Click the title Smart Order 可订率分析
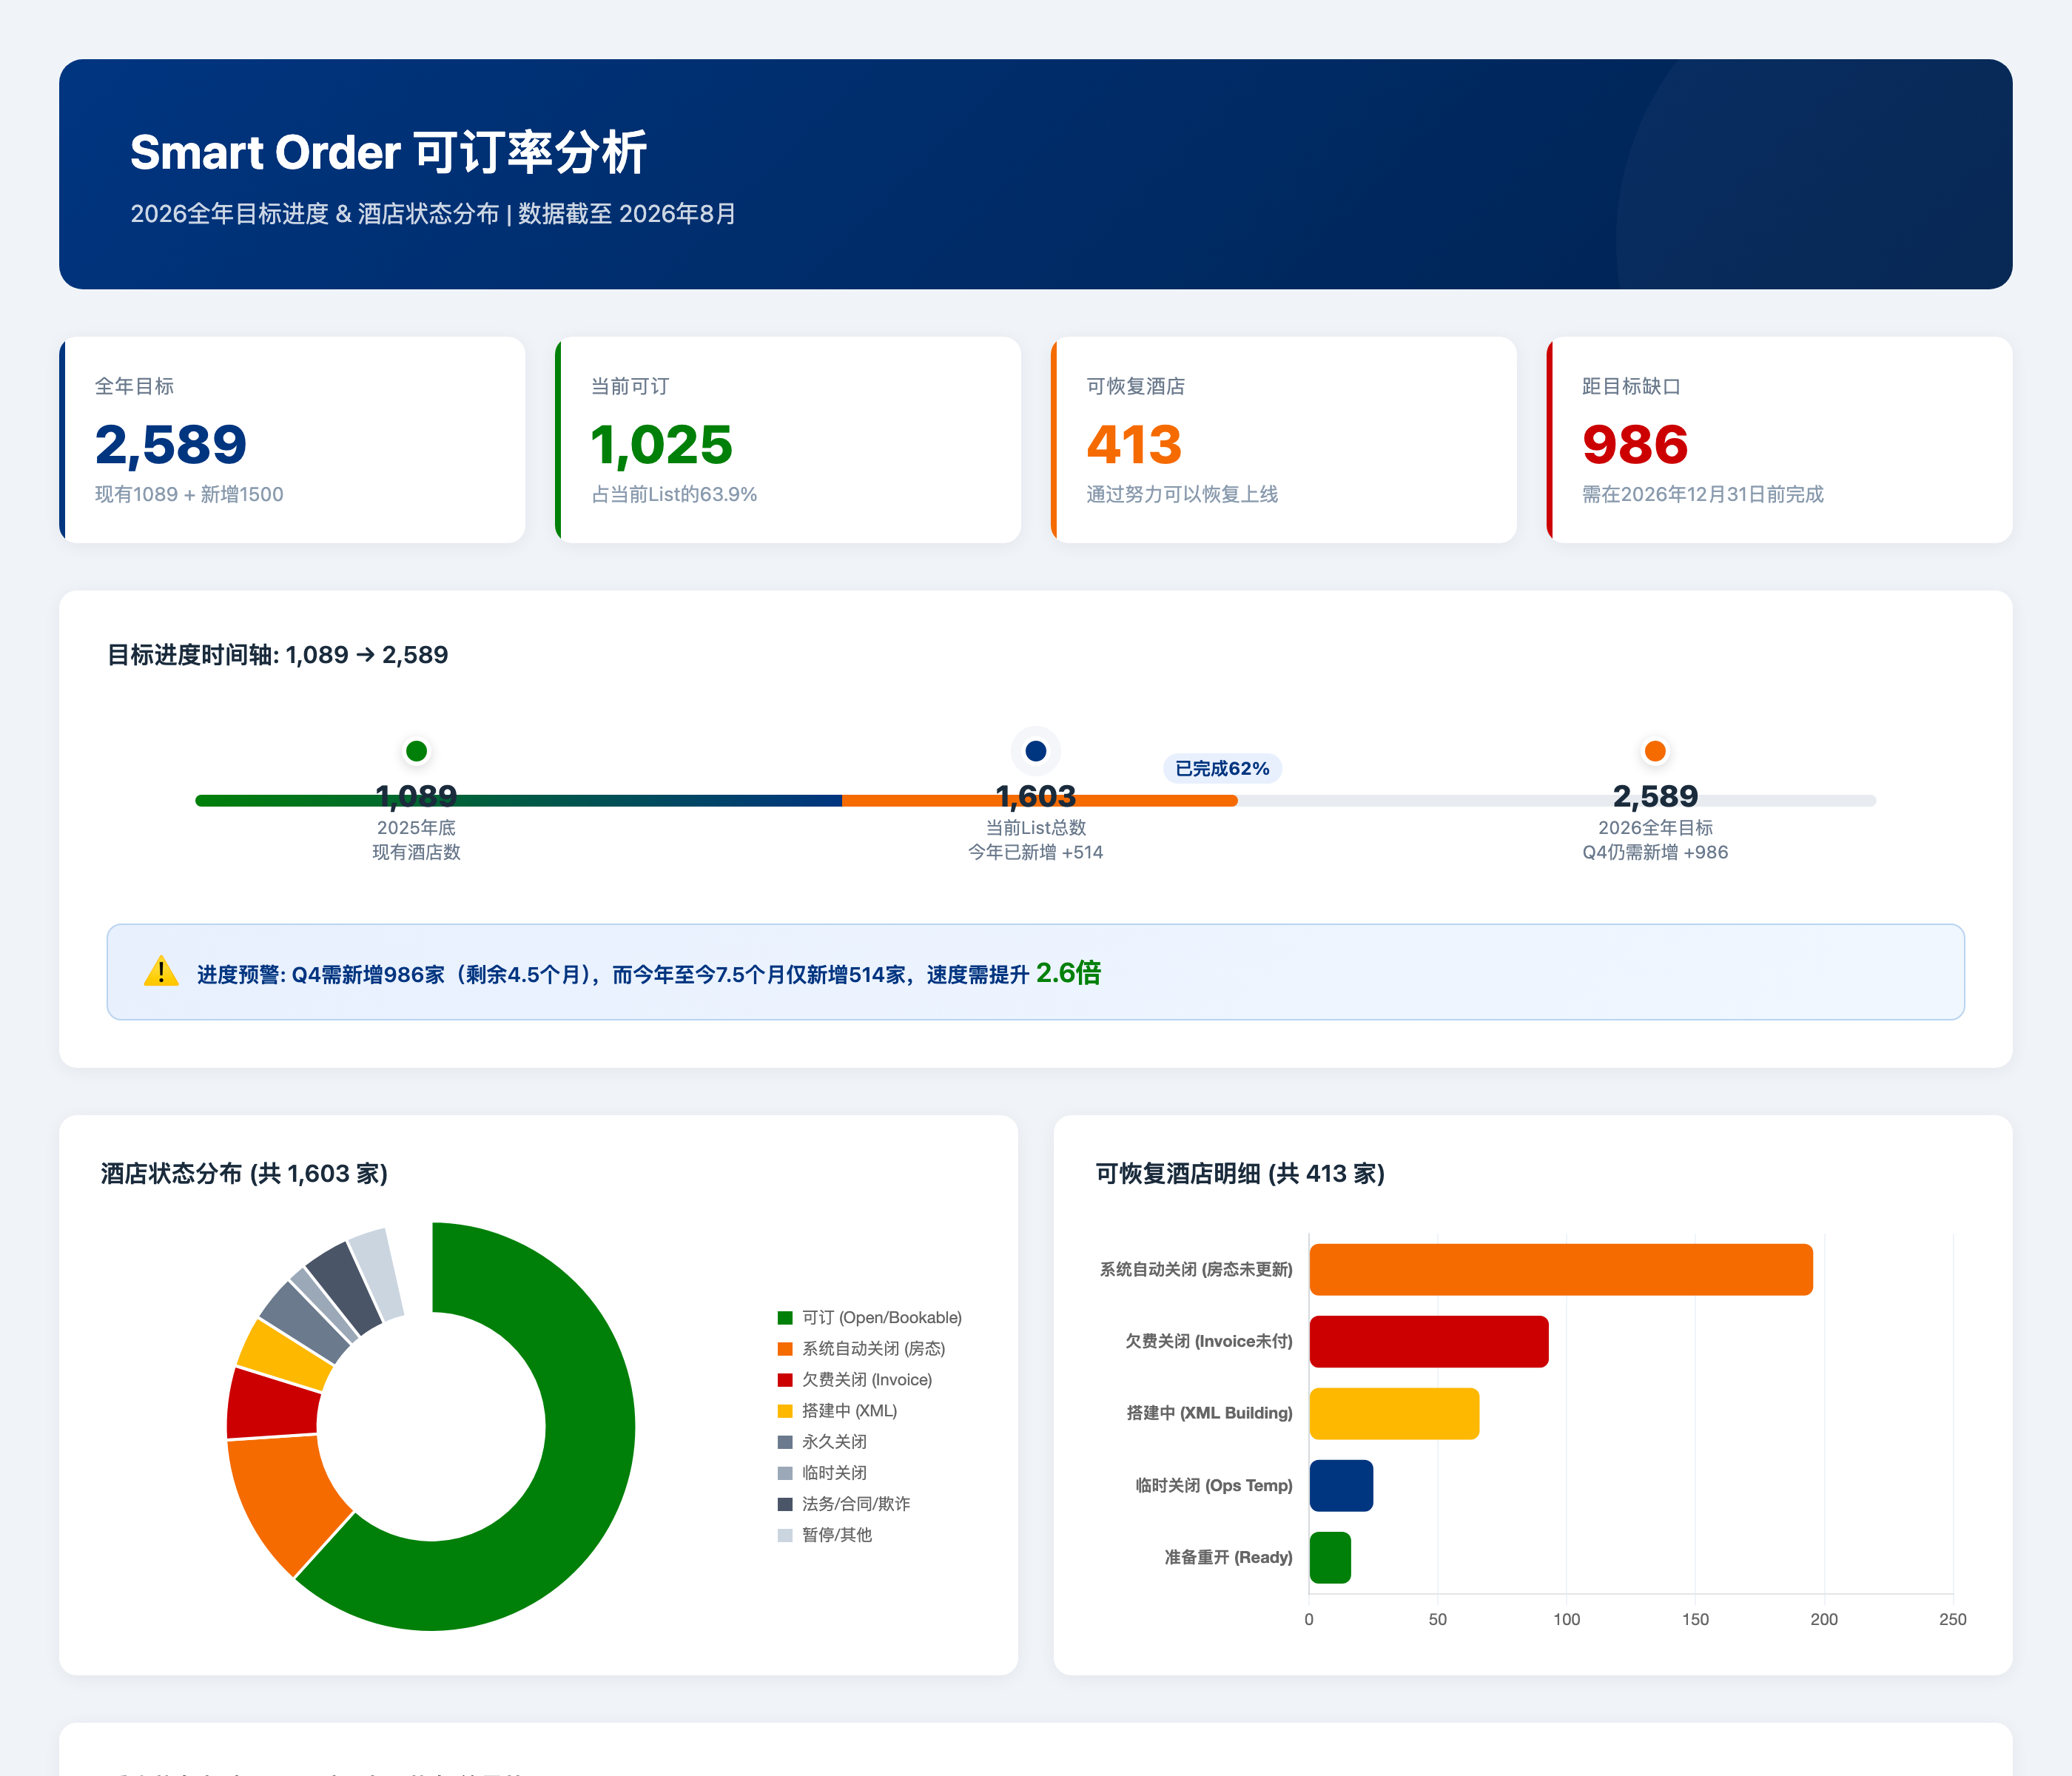Screen dimensions: 2072x1776 (389, 153)
